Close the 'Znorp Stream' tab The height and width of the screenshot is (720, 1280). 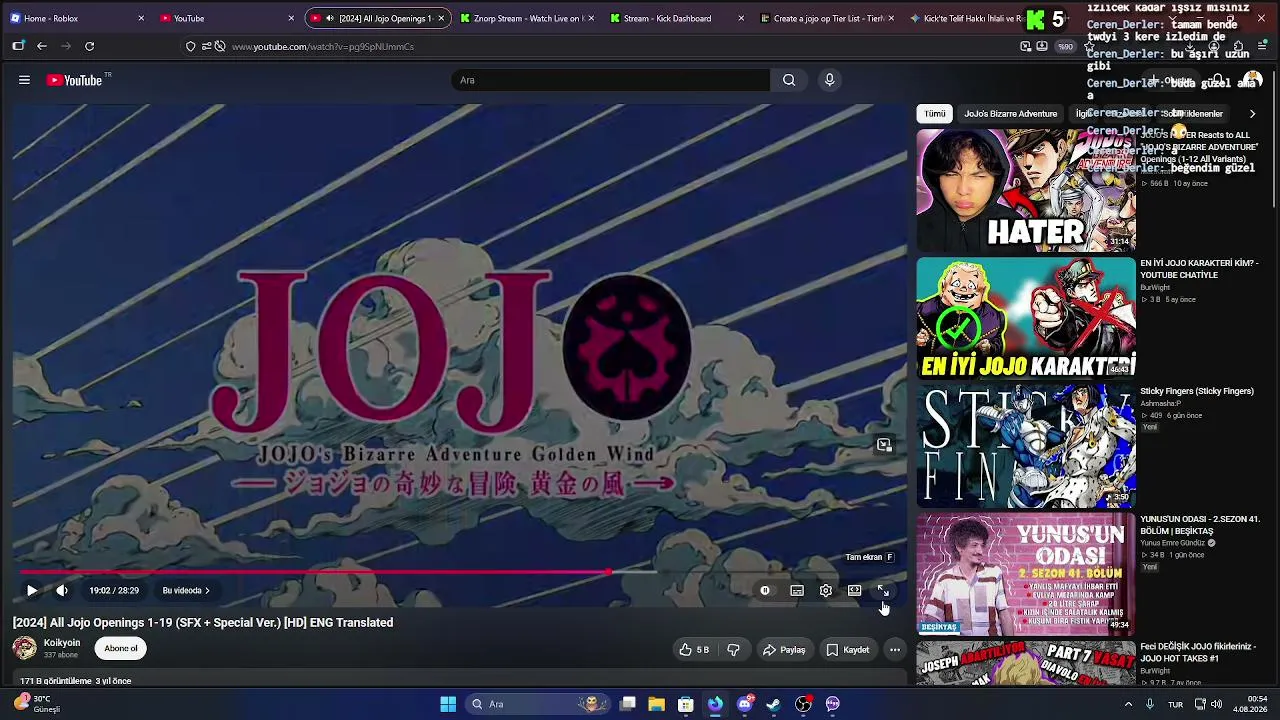click(x=591, y=18)
